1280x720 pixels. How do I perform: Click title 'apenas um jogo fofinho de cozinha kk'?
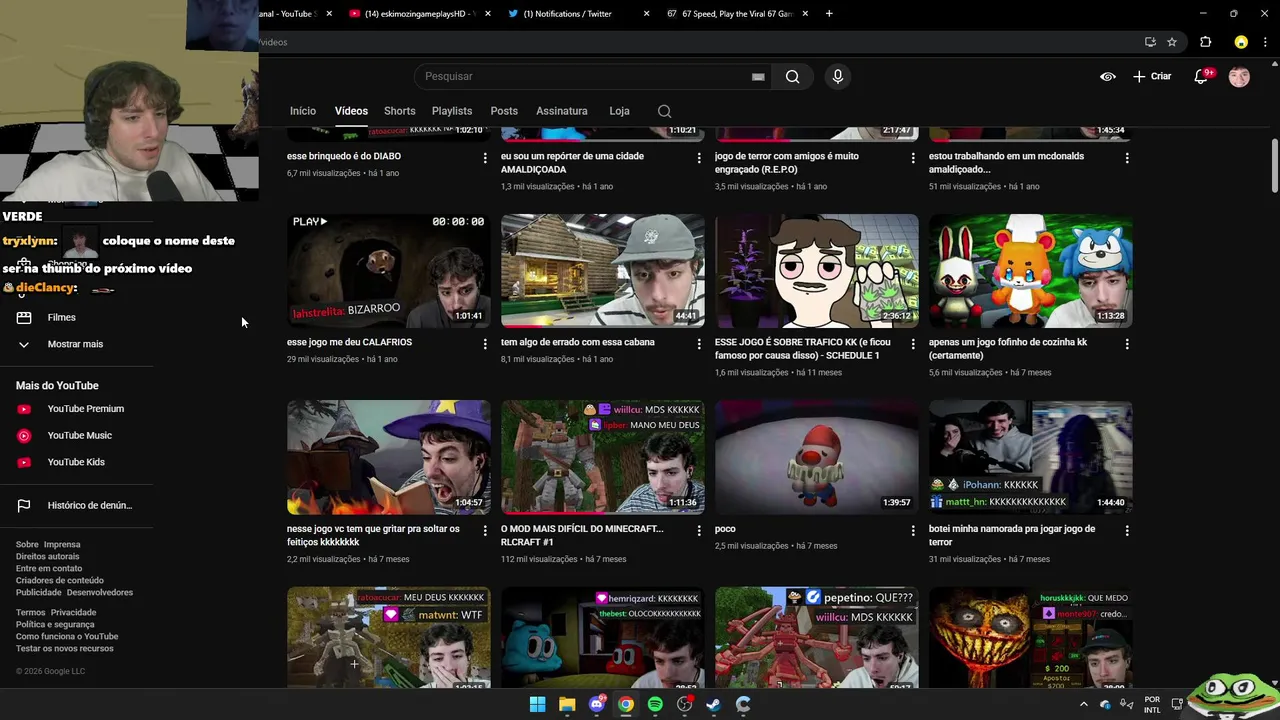coord(1008,348)
